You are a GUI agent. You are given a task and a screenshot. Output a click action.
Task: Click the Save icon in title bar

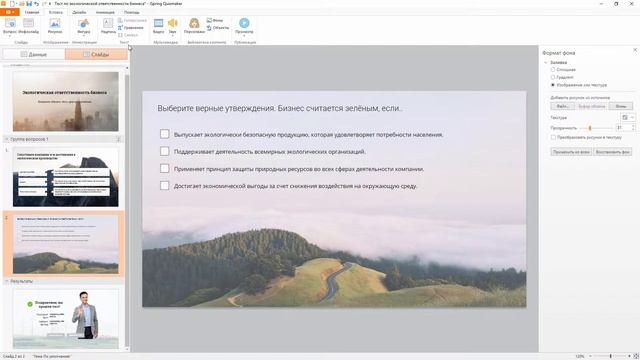[x=29, y=4]
